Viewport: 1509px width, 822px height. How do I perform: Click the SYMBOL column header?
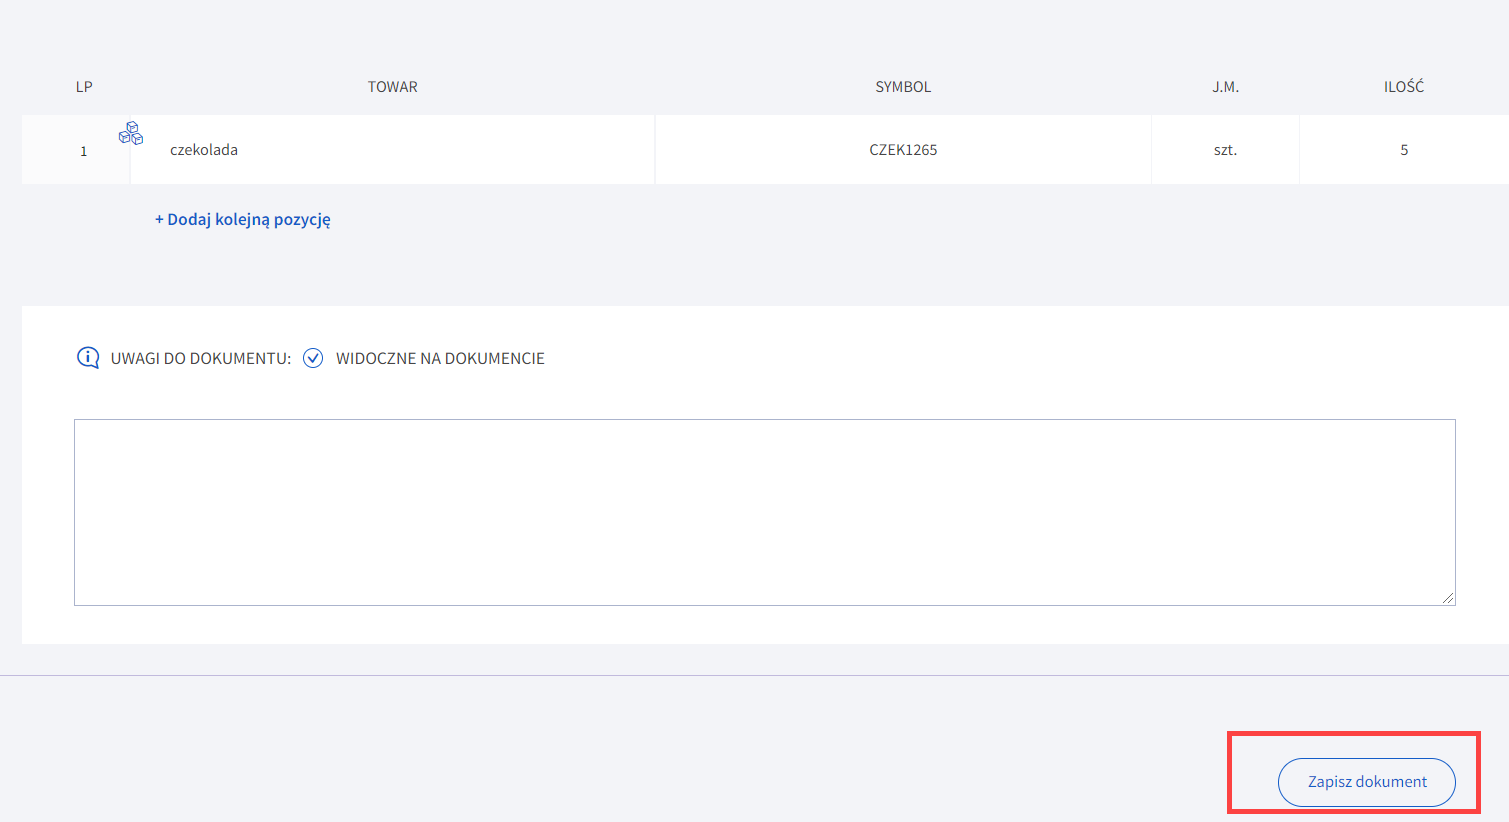(x=903, y=87)
